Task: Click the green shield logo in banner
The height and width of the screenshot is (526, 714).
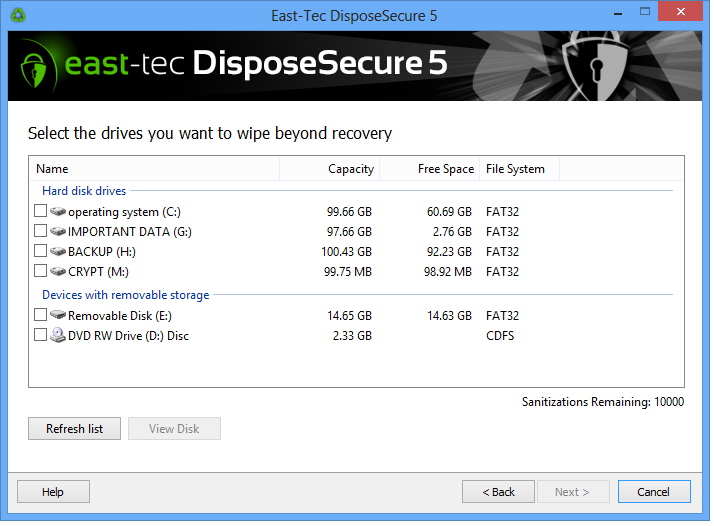Action: tap(34, 70)
